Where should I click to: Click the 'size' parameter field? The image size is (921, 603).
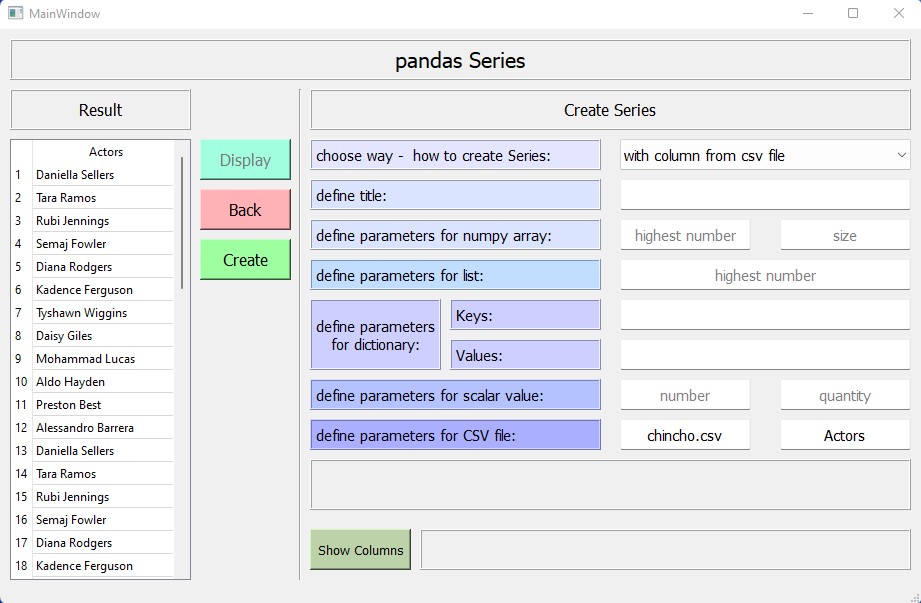(x=844, y=235)
